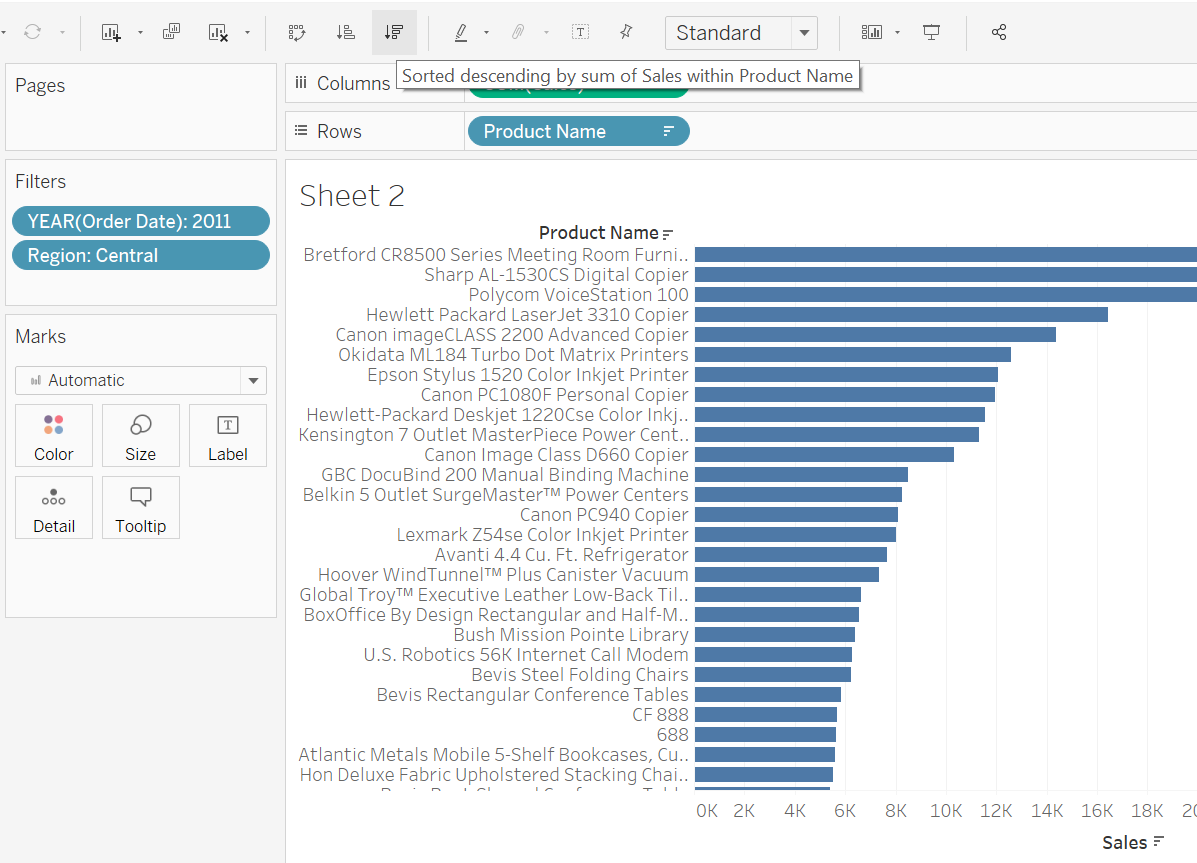Screen dimensions: 1197x863
Task: Click the Size button in Marks card
Action: click(x=140, y=435)
